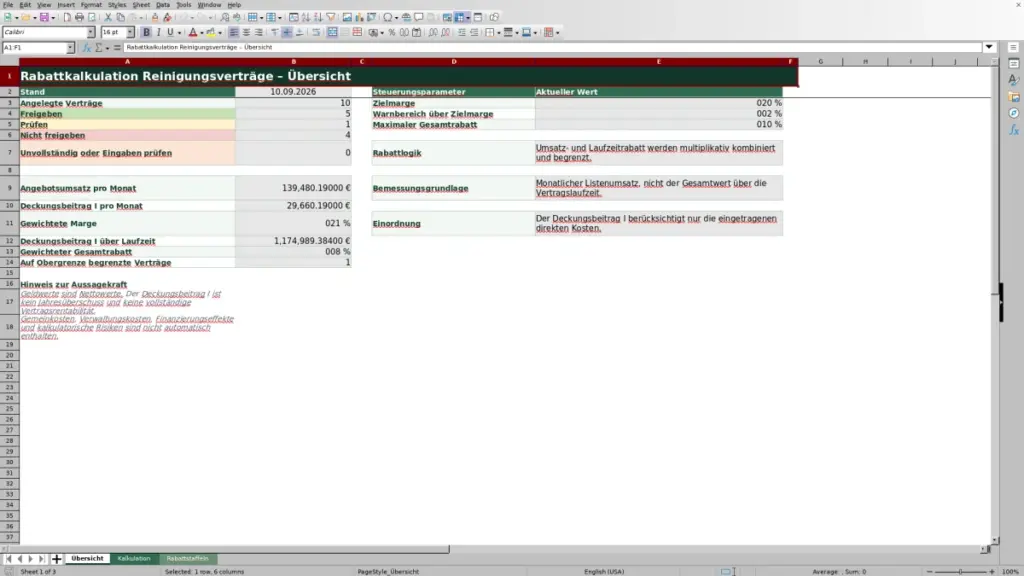Screen dimensions: 1024x576
Task: Click the AutoFilter funnel icon
Action: (330, 17)
